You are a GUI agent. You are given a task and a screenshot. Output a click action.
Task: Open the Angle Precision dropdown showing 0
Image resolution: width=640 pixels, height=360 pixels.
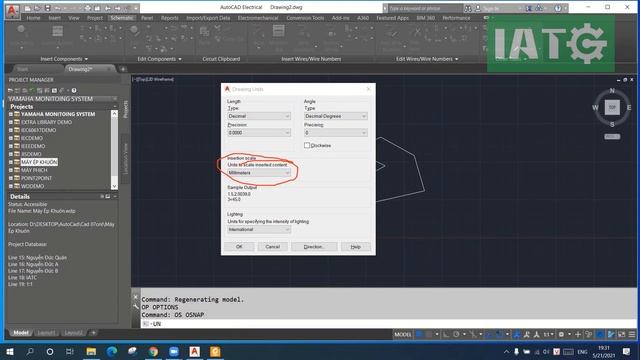(x=336, y=133)
